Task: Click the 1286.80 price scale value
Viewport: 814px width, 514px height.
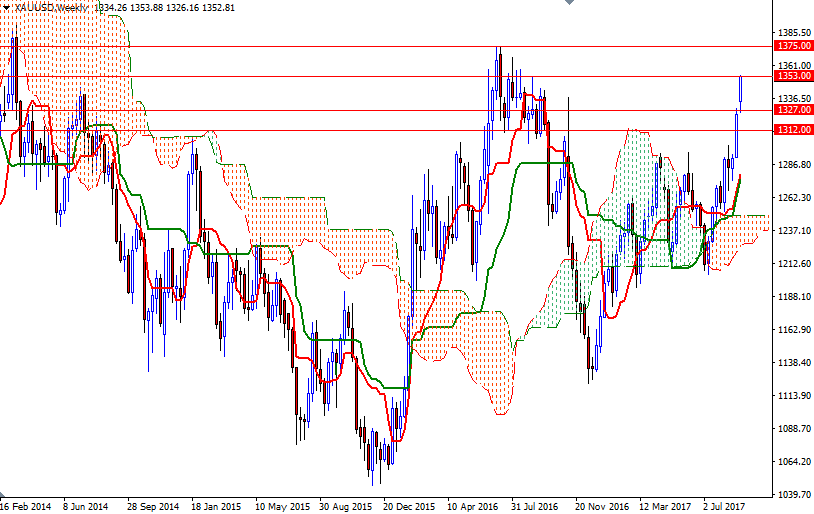Action: [794, 165]
